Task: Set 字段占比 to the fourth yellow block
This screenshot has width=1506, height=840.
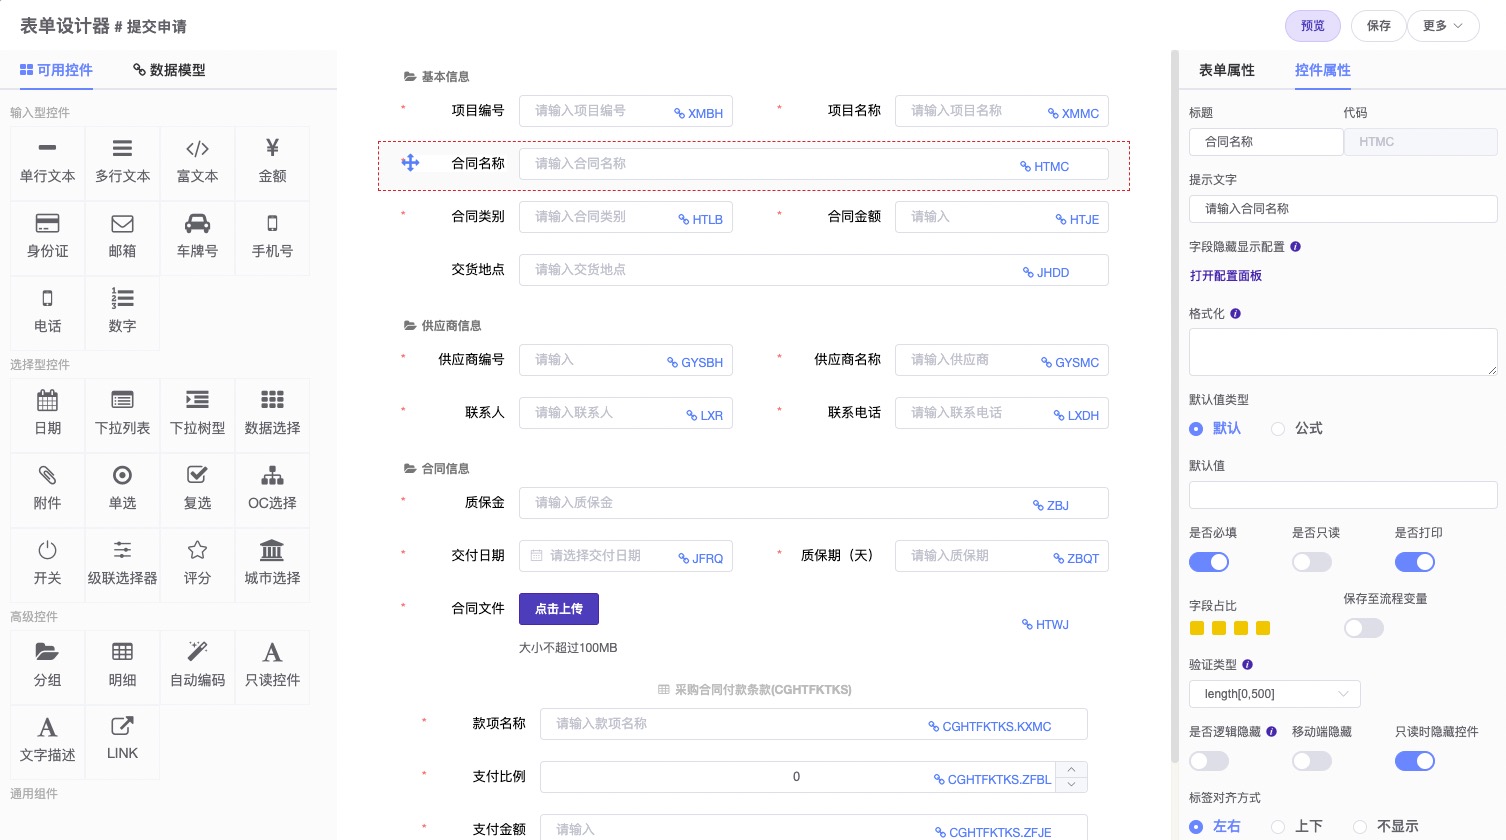Action: coord(1263,628)
